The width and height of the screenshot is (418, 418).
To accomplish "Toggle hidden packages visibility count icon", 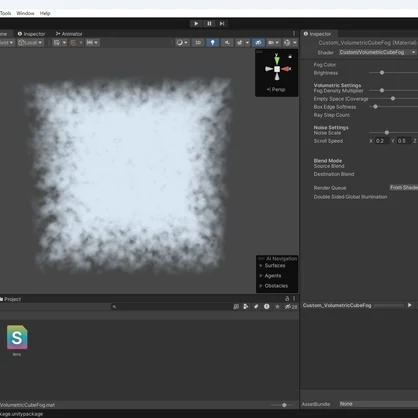I will (x=291, y=307).
